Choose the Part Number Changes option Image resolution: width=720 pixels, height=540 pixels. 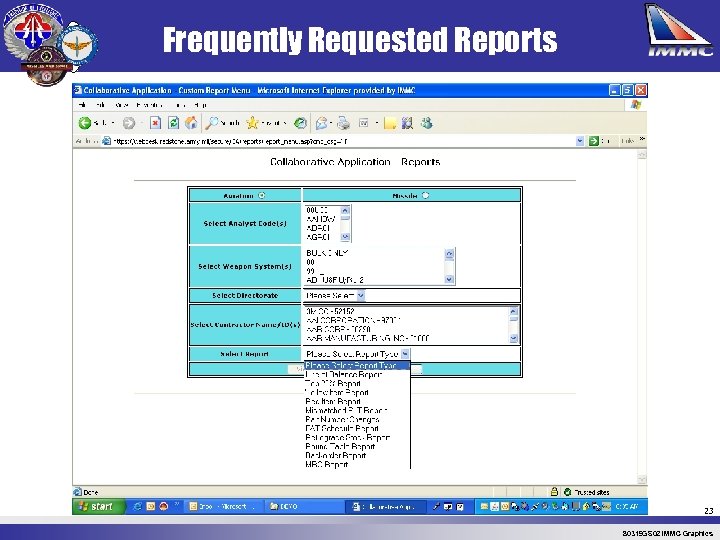pyautogui.click(x=342, y=420)
